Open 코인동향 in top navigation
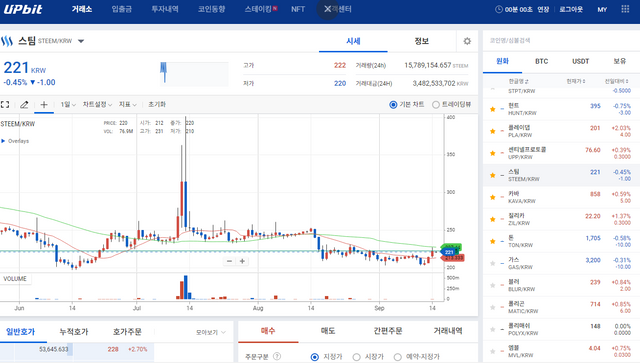Image resolution: width=640 pixels, height=363 pixels. 211,9
